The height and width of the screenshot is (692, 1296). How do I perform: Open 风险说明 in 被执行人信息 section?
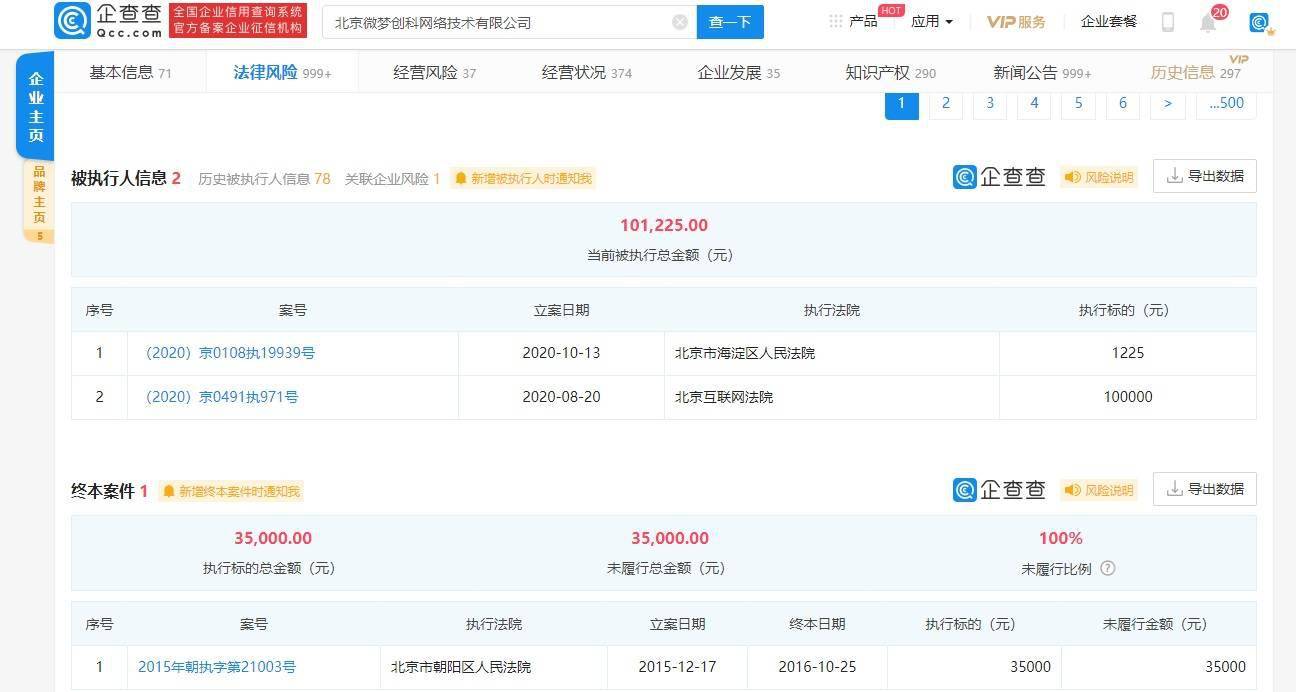[1098, 177]
